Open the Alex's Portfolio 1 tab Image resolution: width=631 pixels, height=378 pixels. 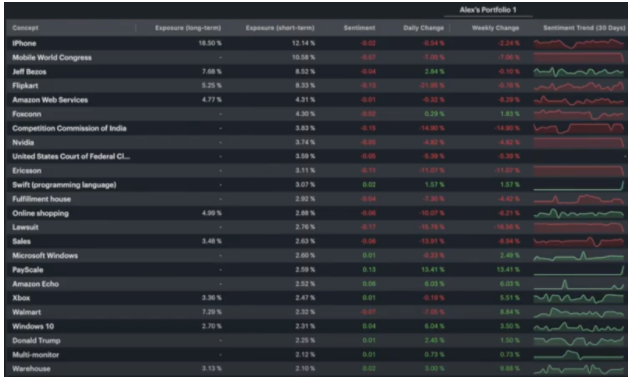pyautogui.click(x=488, y=10)
